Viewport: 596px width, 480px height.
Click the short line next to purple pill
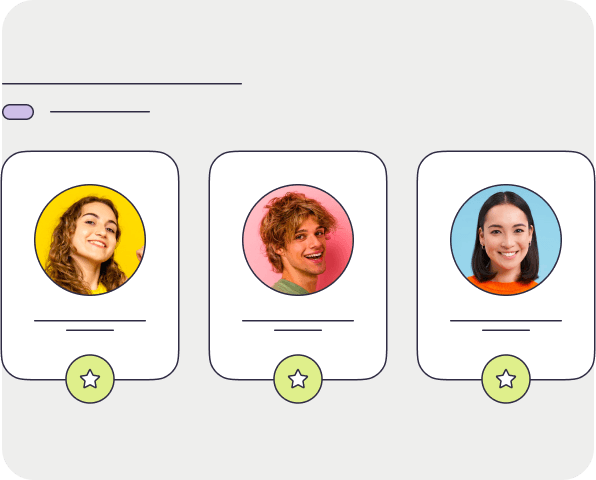pos(100,112)
